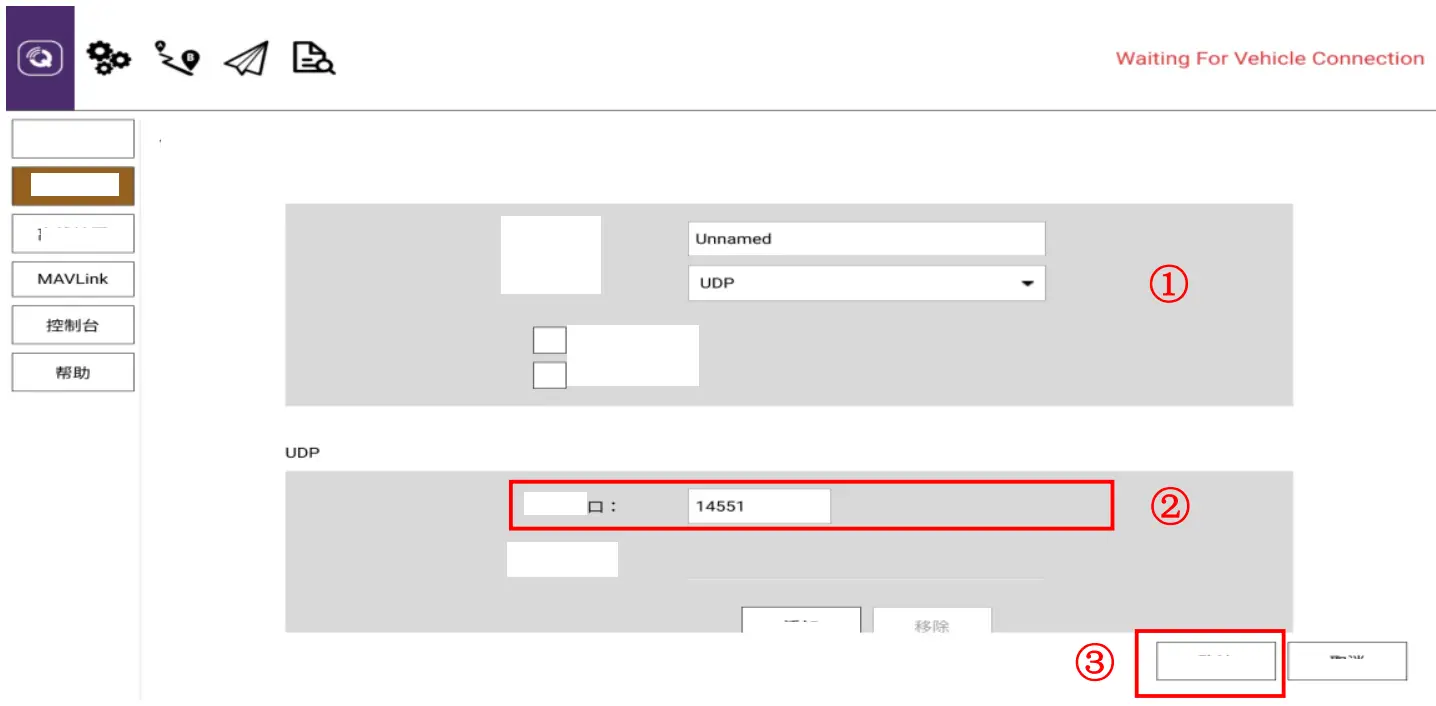This screenshot has width=1436, height=706.
Task: Switch to Fly view paper plane icon
Action: 246,59
